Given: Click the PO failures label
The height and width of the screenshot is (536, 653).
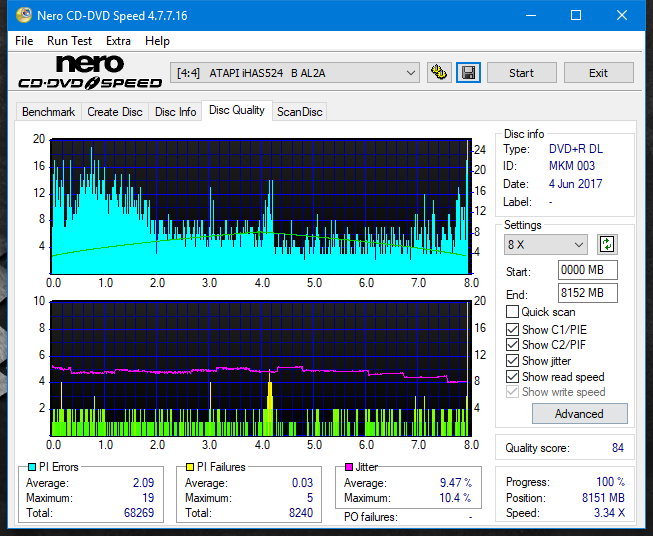Looking at the screenshot, I should 371,517.
